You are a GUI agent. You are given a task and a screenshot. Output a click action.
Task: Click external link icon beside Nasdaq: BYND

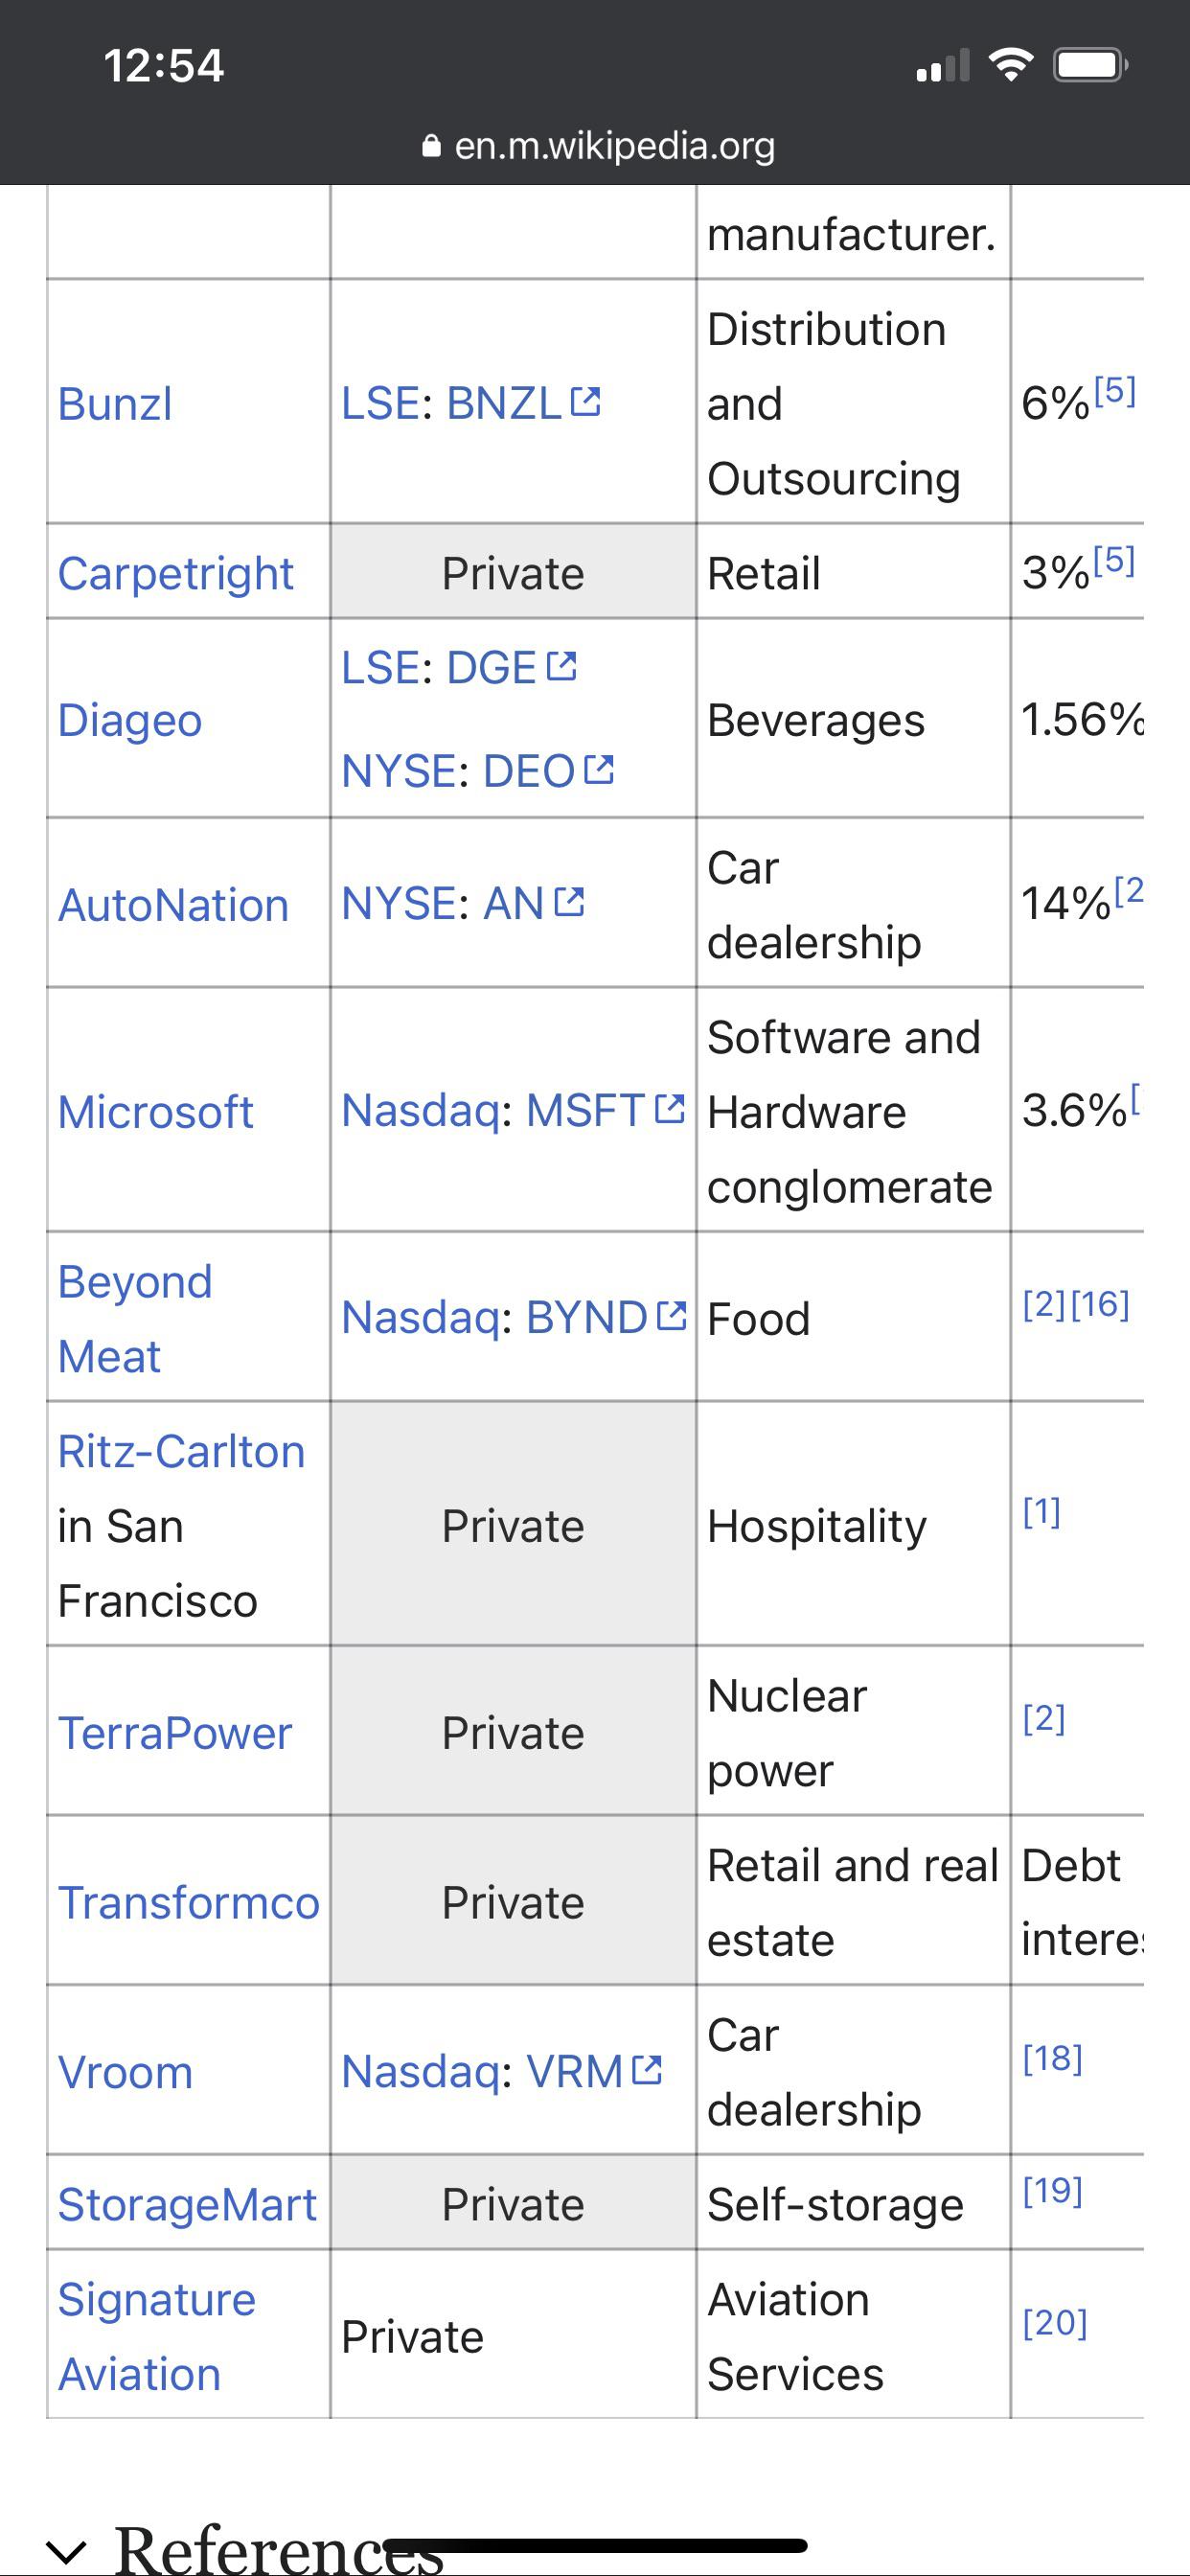[x=671, y=1316]
